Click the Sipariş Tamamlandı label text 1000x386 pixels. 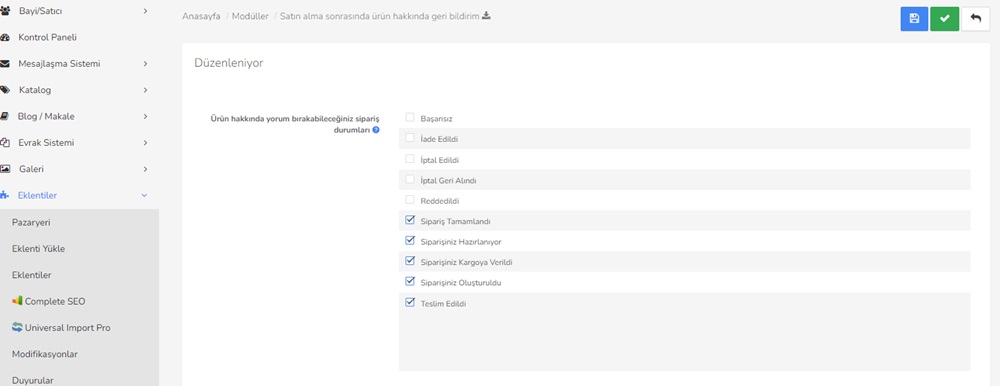coord(455,221)
